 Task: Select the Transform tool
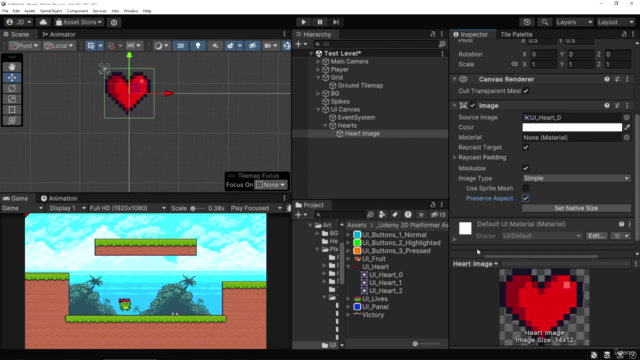point(12,120)
